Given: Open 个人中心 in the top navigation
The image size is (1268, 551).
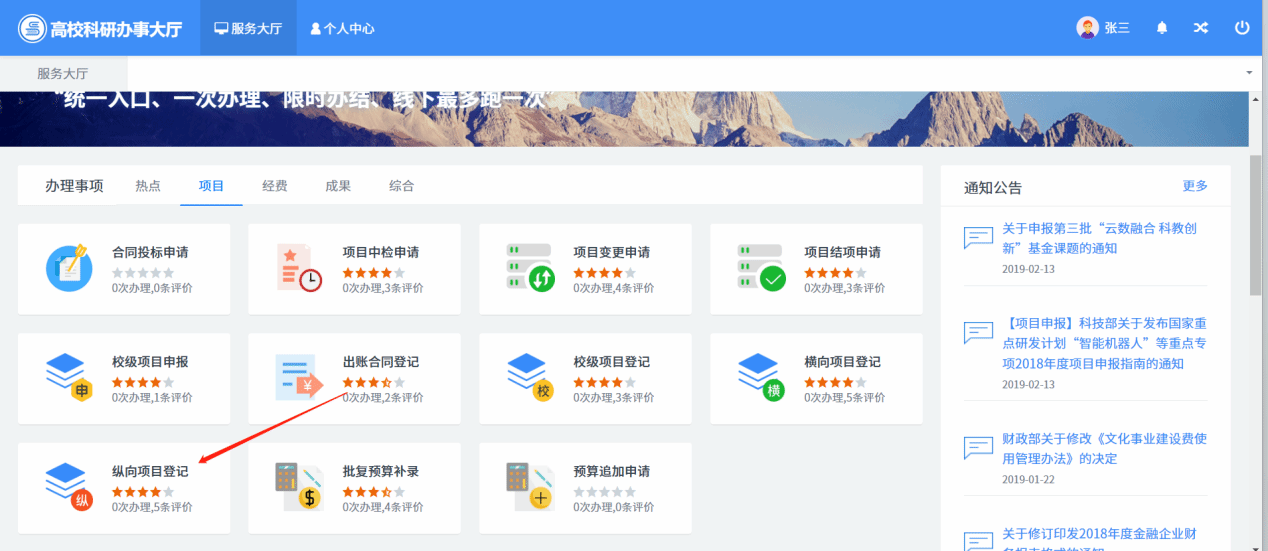Looking at the screenshot, I should [342, 29].
